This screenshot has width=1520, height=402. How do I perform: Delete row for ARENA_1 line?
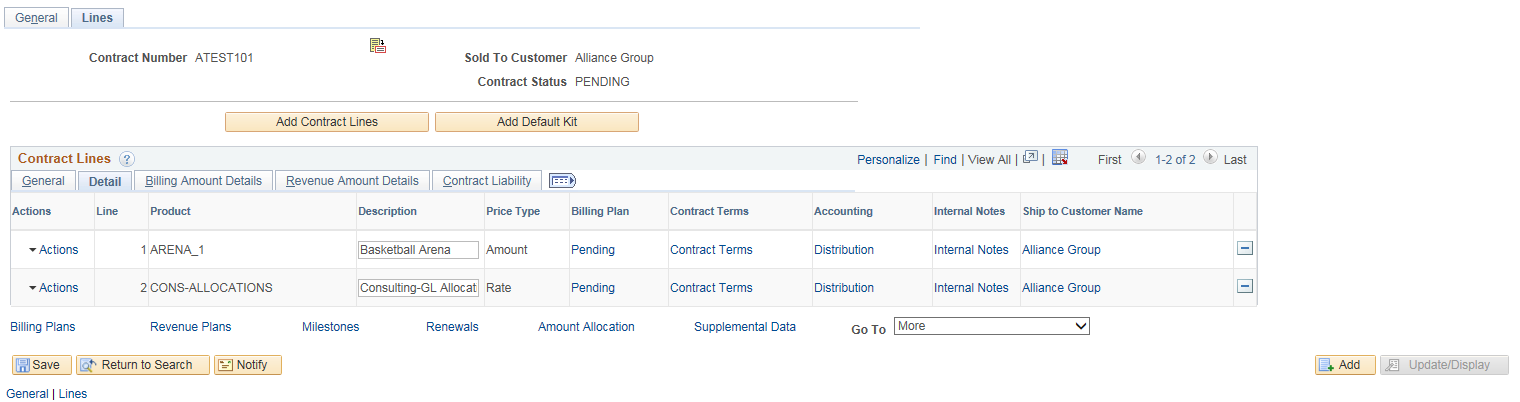pos(1245,249)
